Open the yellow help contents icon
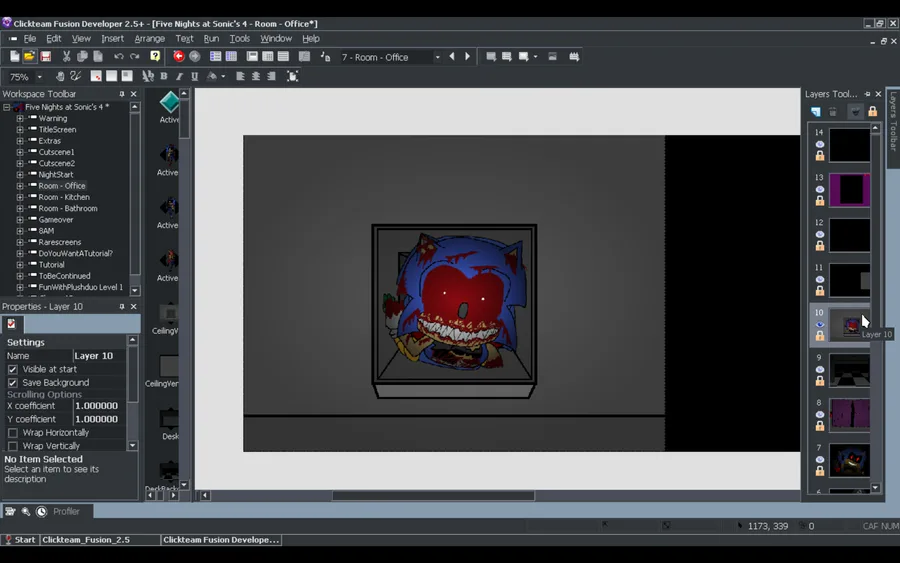This screenshot has width=900, height=563. (x=155, y=56)
